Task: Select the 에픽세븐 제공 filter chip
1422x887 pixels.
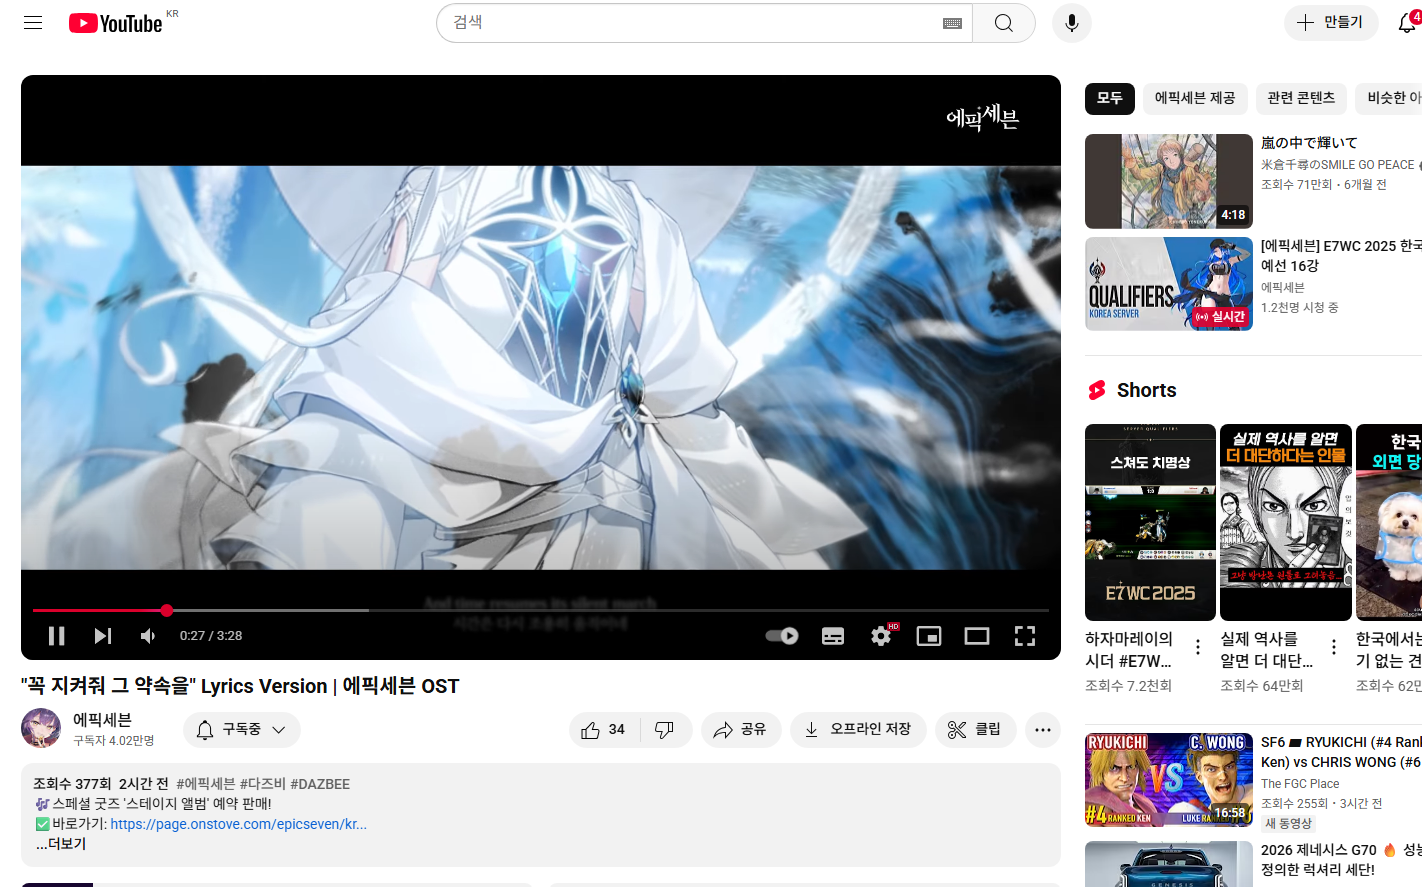Action: pyautogui.click(x=1195, y=98)
